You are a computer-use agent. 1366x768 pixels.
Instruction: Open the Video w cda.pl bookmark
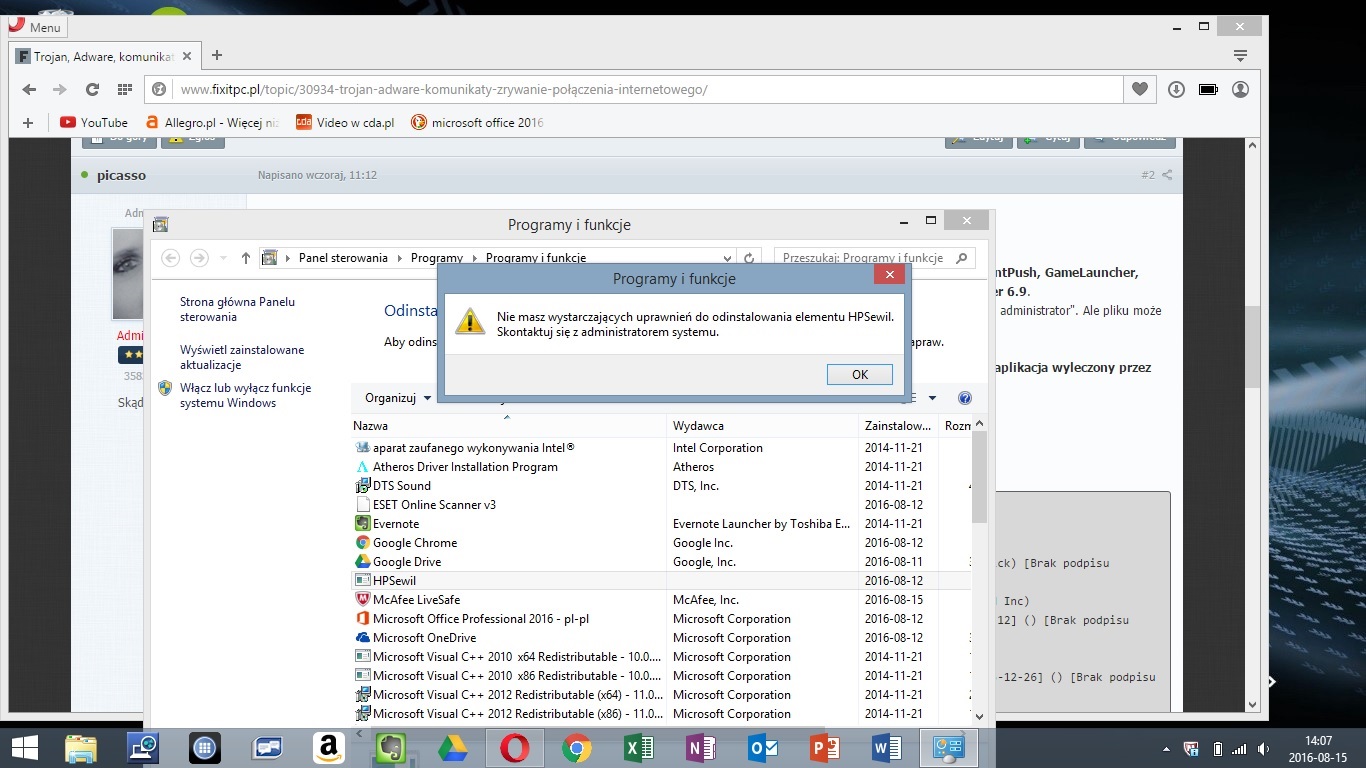[345, 122]
